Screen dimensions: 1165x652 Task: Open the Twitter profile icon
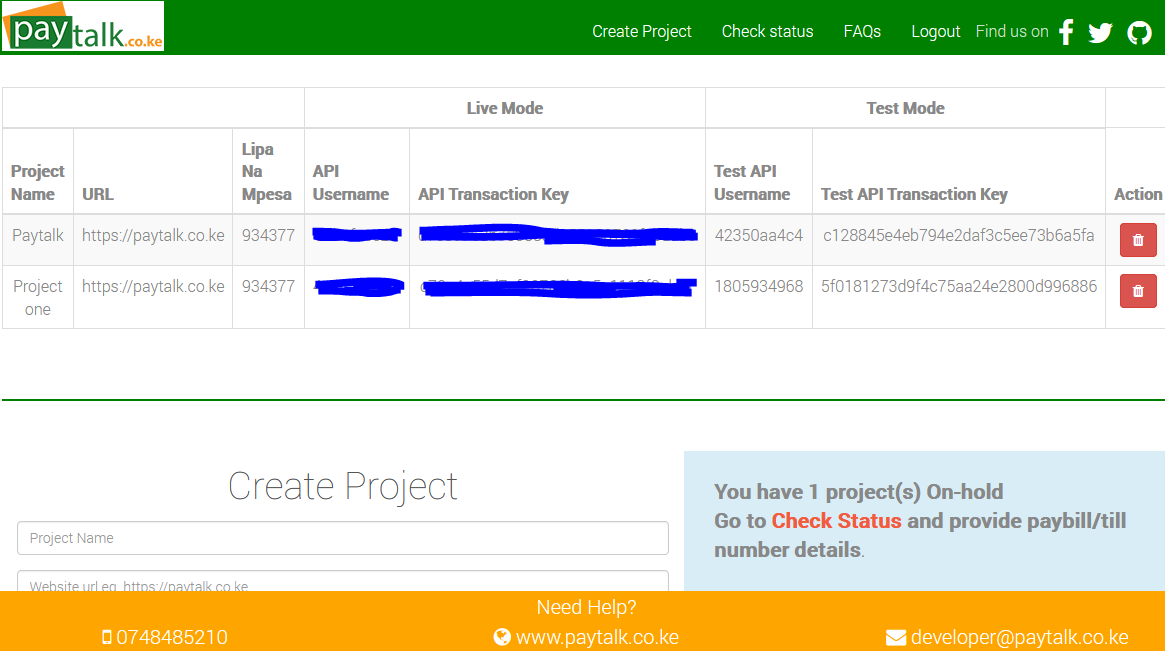point(1100,33)
